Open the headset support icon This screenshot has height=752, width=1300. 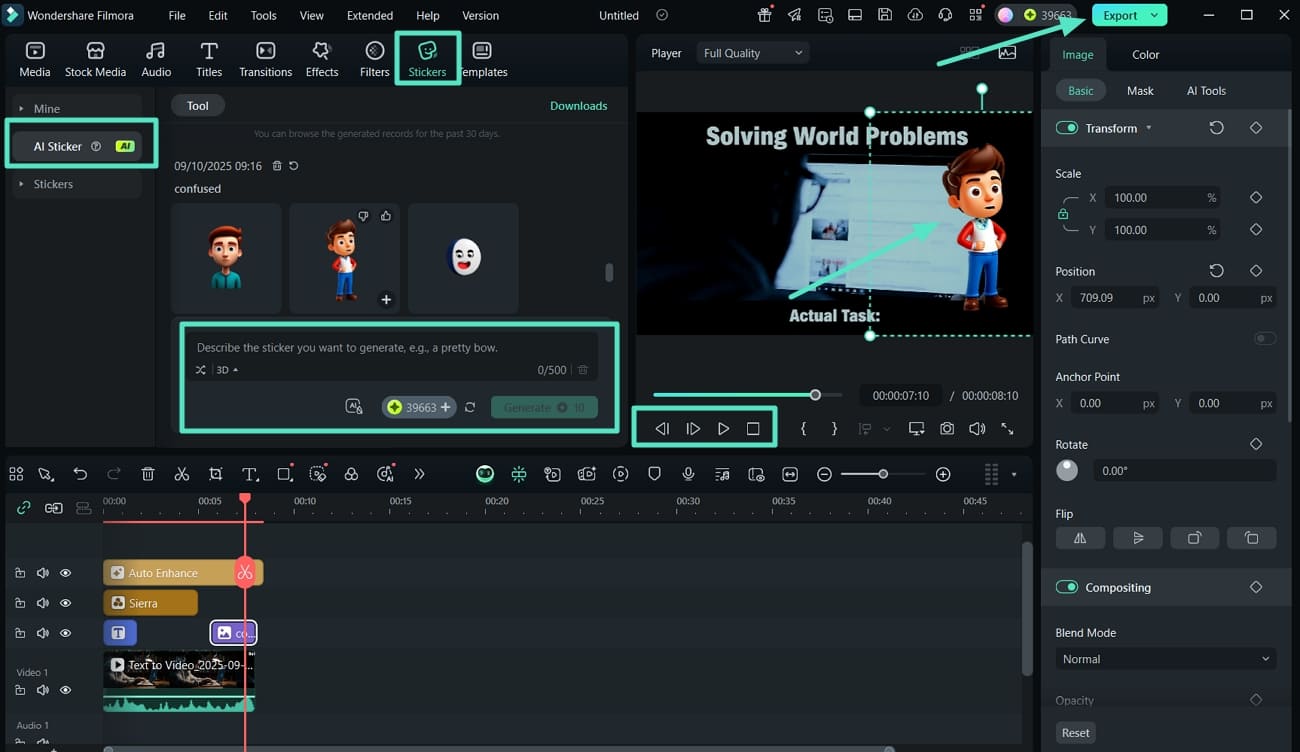(945, 15)
